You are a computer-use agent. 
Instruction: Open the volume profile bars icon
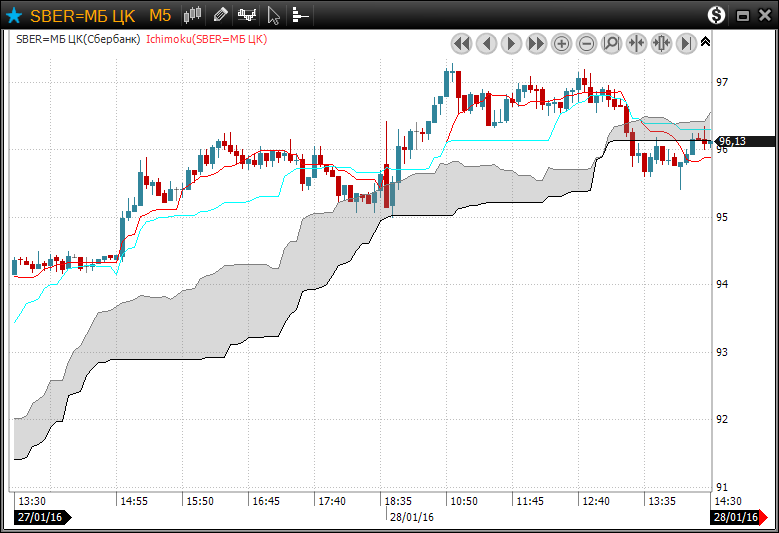pos(300,15)
